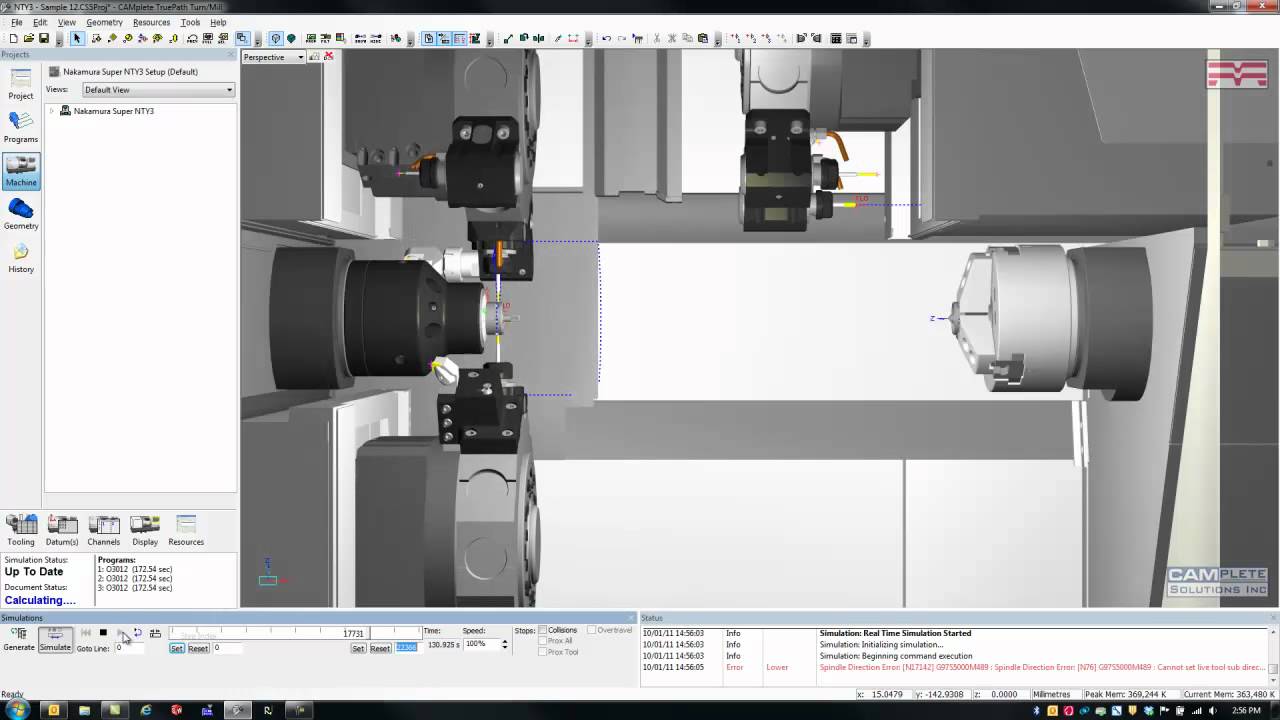
Task: Click the Undo arrow in toolbar
Action: pos(606,39)
